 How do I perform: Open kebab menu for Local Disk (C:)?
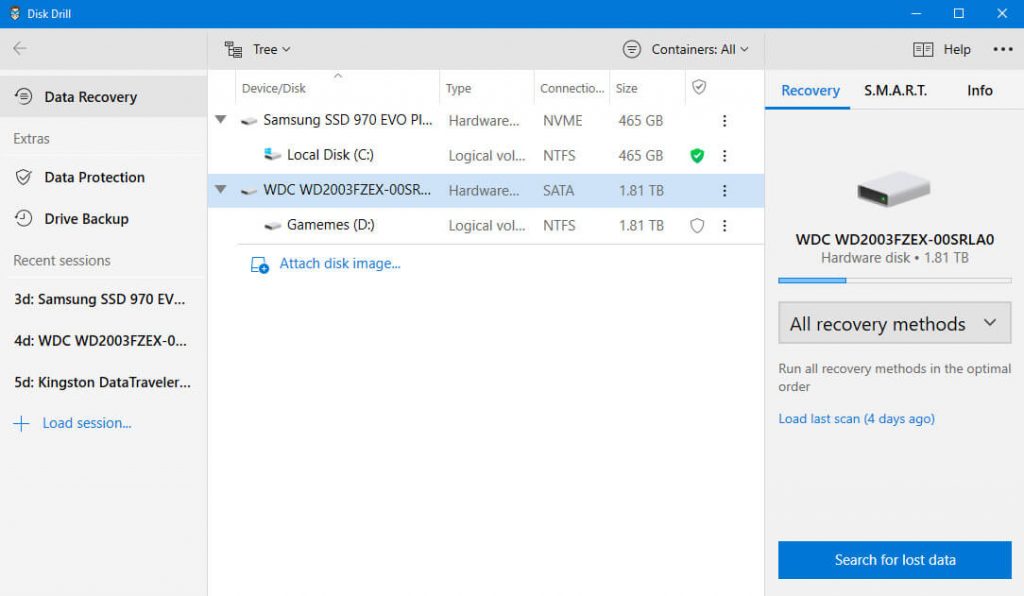725,156
